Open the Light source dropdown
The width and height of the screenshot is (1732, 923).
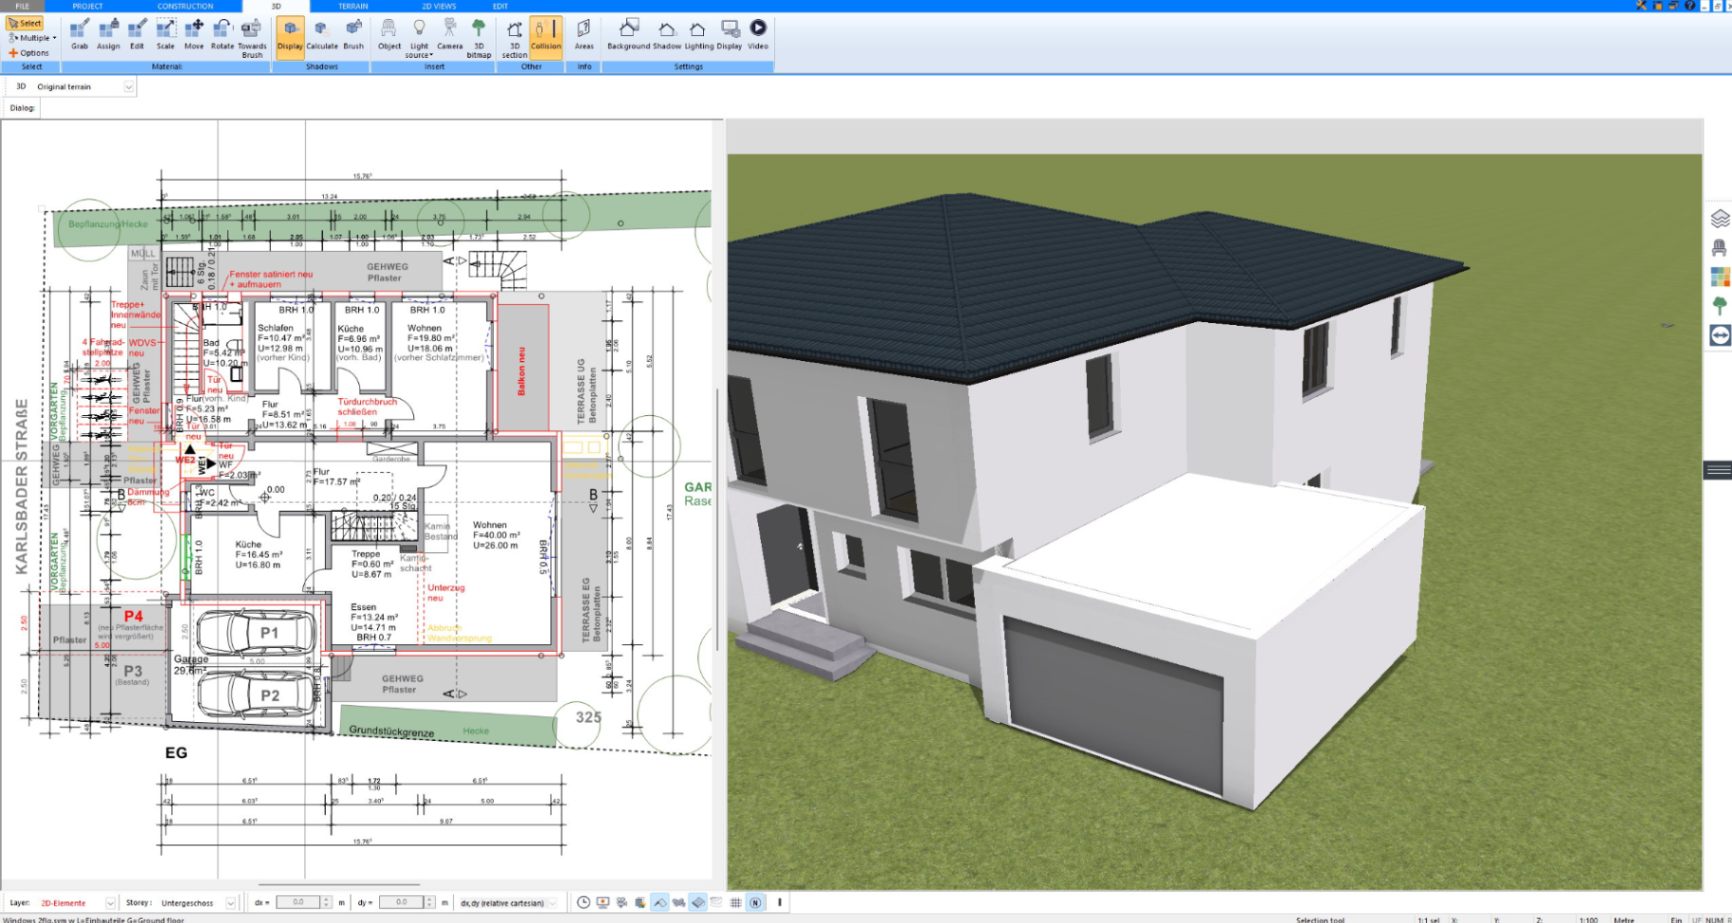[x=419, y=38]
